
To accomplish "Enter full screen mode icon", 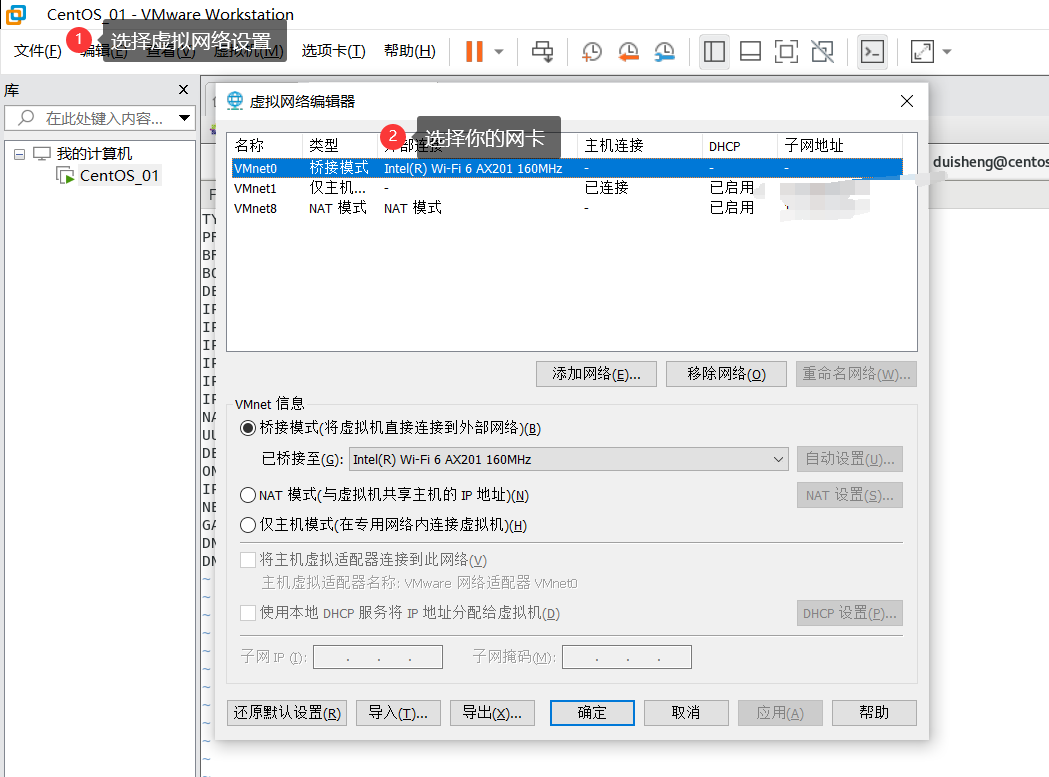I will (x=786, y=52).
